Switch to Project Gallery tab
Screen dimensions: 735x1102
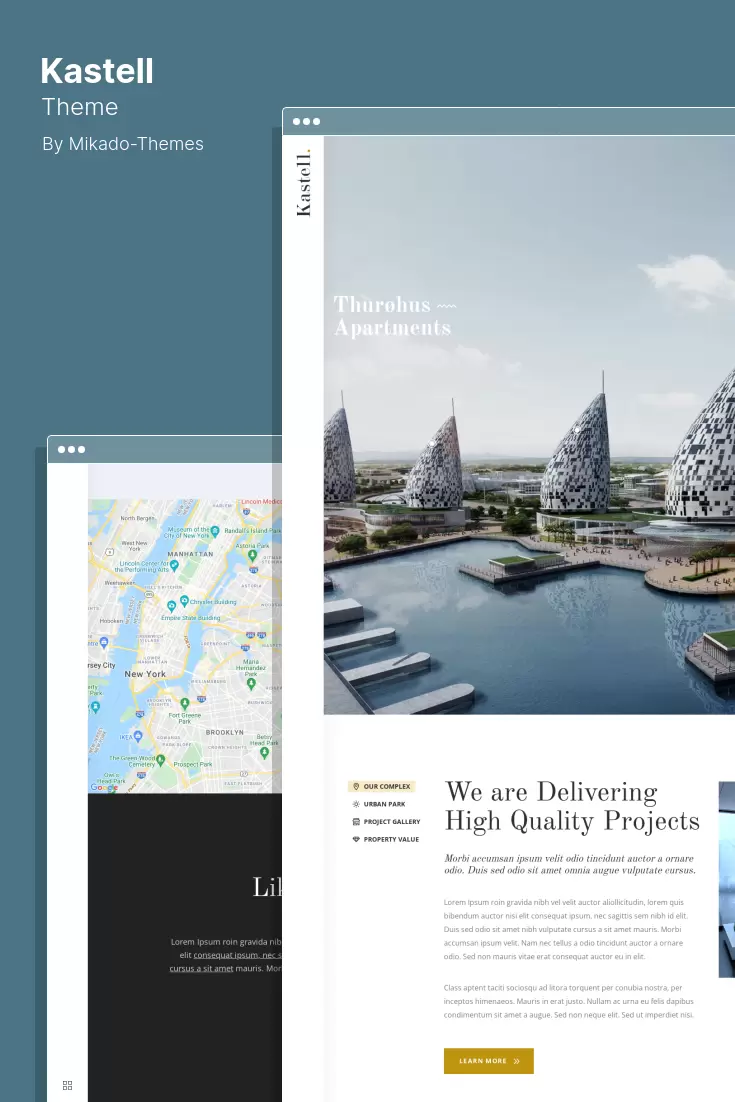click(x=386, y=822)
